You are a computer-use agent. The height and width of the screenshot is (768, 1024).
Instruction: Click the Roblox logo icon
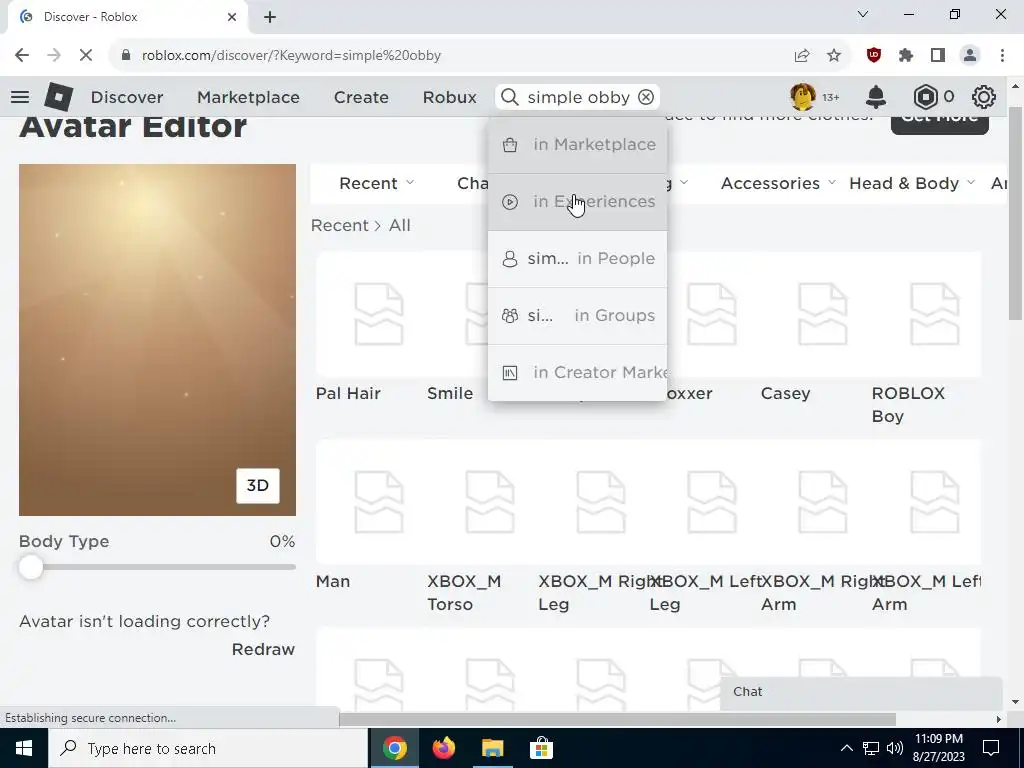(59, 97)
